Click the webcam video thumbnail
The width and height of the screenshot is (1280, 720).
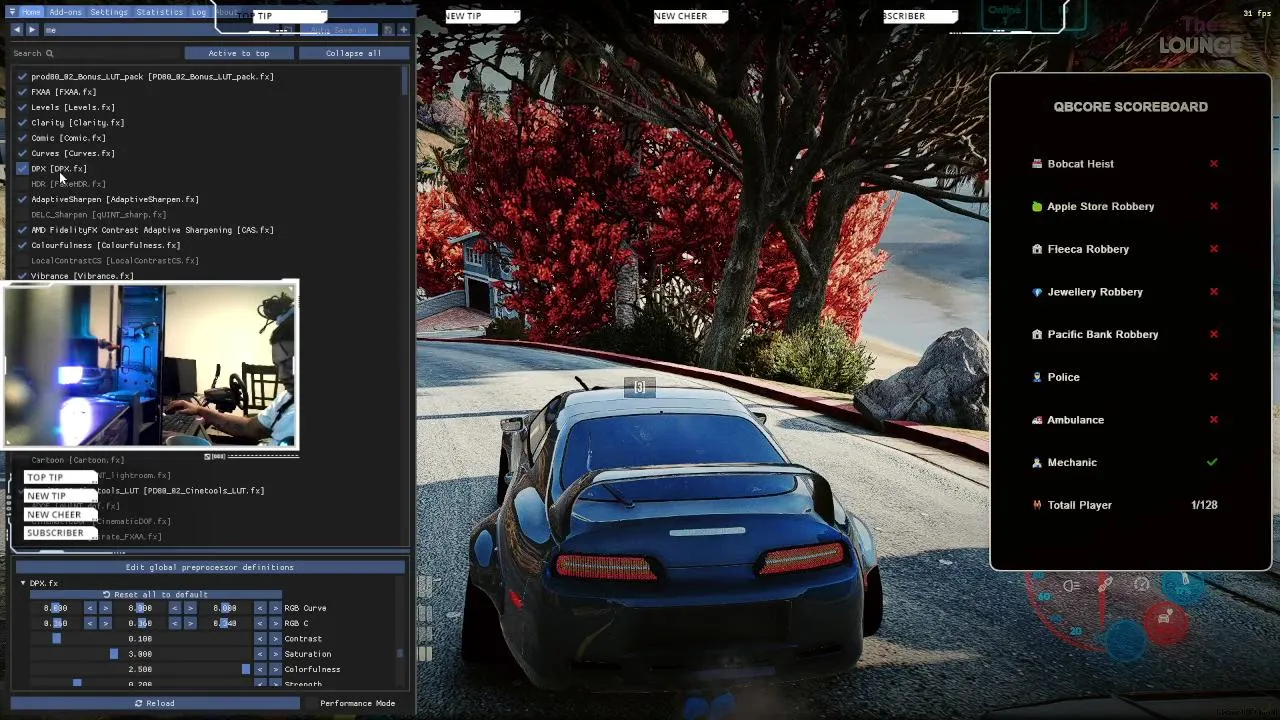tap(150, 365)
